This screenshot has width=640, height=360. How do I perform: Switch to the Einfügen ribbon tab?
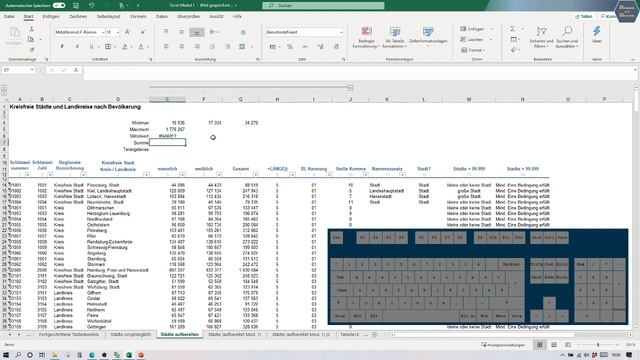[51, 17]
